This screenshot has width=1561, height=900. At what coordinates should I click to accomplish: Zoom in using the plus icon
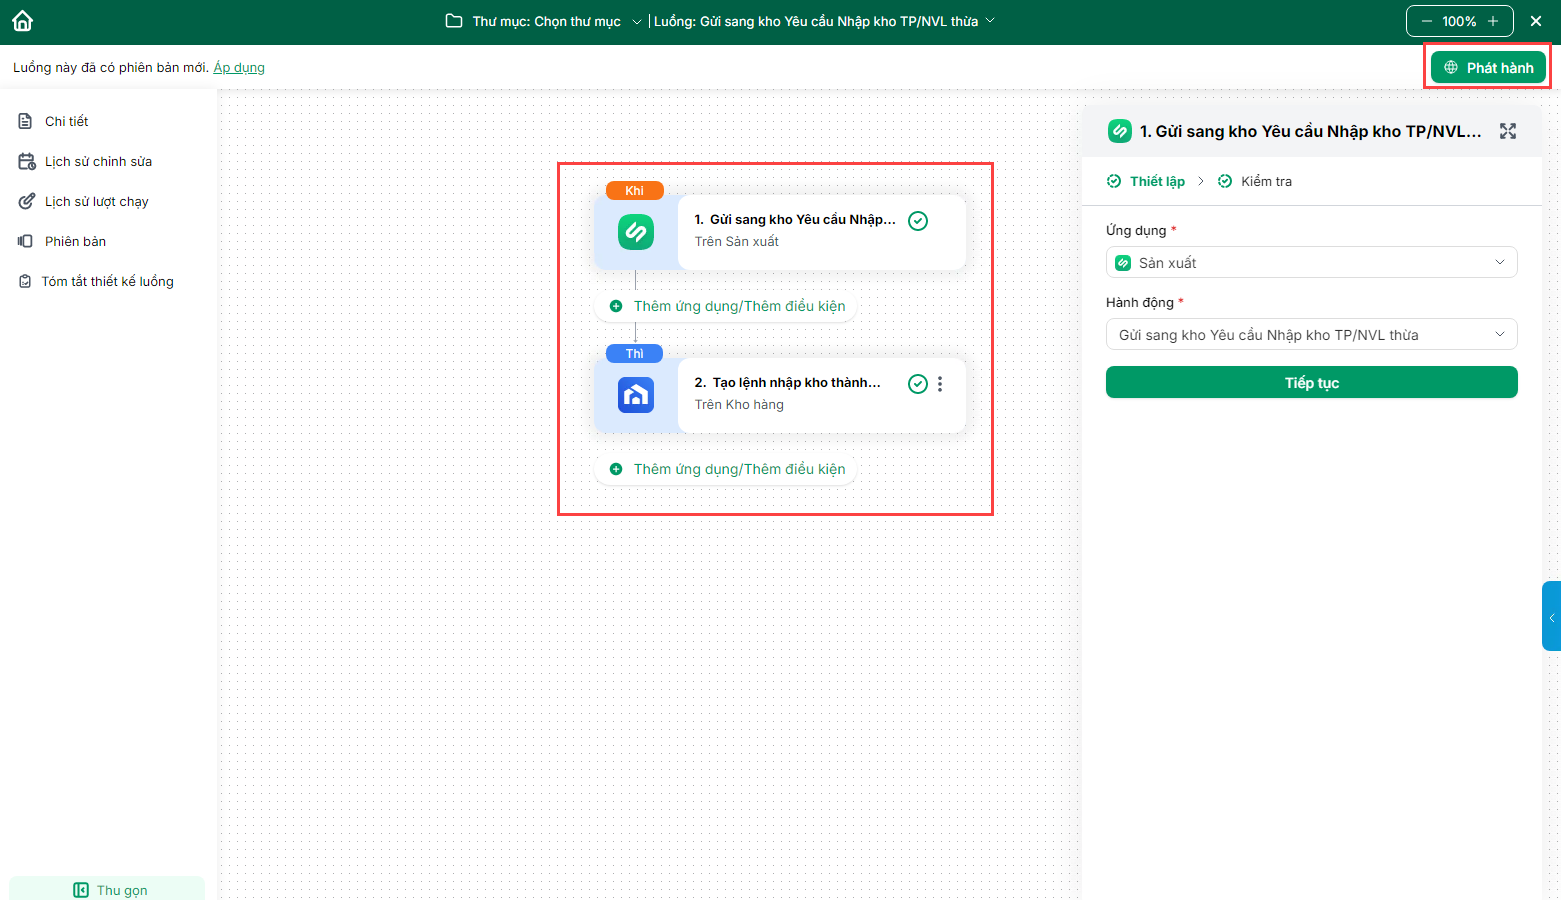[1493, 21]
